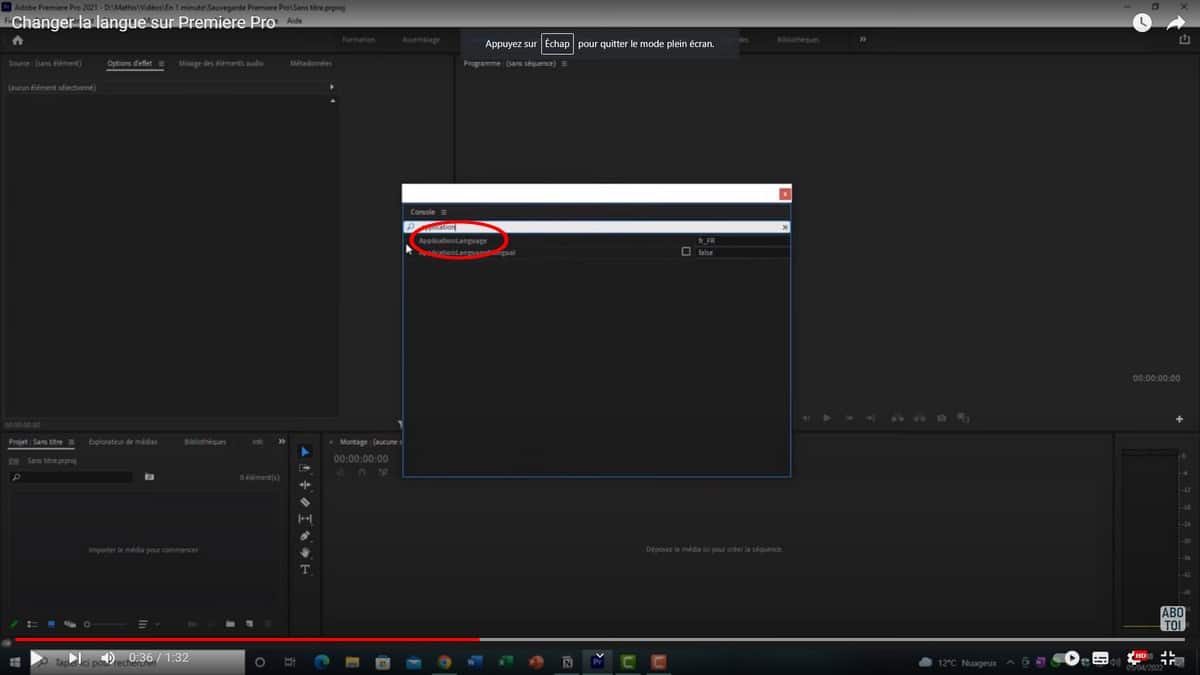Screen dimensions: 1200x675
Task: Exit fullscreen mode in video player
Action: pyautogui.click(x=1168, y=658)
